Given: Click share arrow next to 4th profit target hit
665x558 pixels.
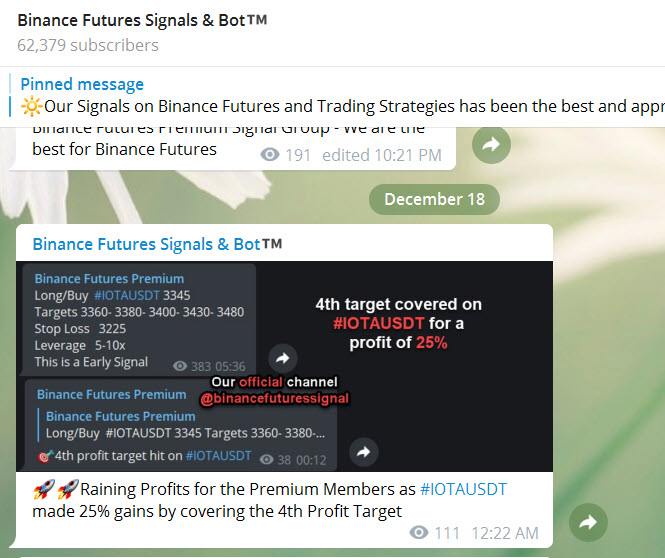Looking at the screenshot, I should click(363, 451).
